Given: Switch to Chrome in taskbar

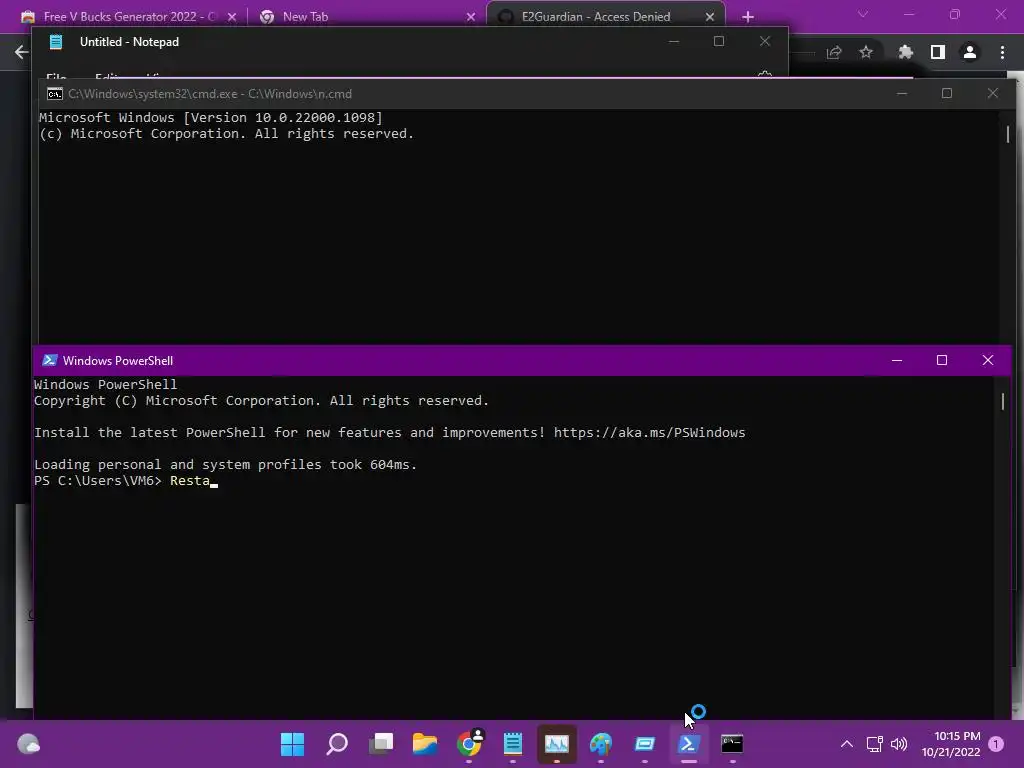Looking at the screenshot, I should point(469,744).
